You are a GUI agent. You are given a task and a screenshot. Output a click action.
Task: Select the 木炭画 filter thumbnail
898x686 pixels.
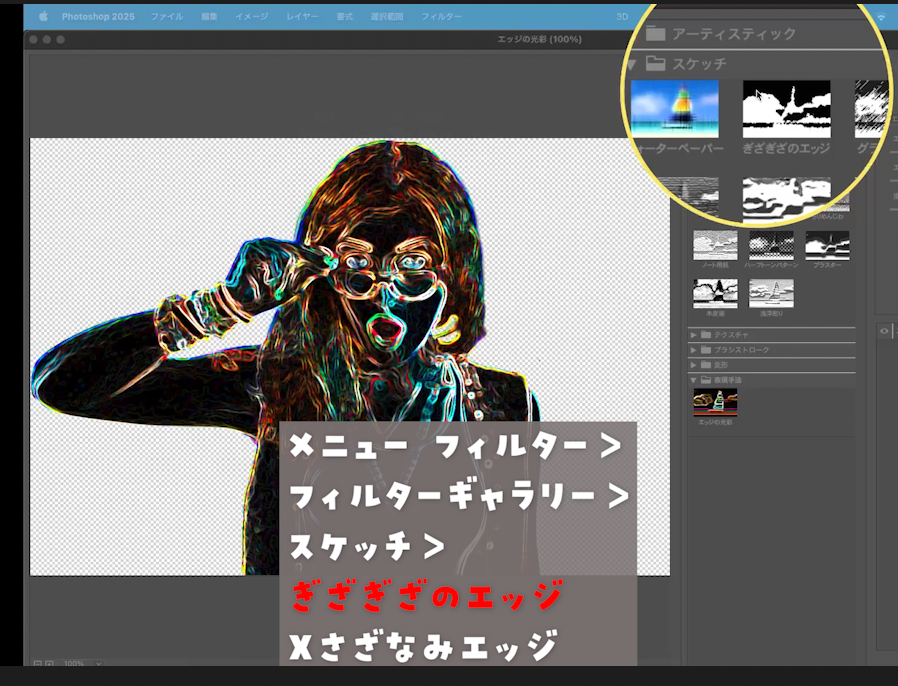click(x=715, y=293)
